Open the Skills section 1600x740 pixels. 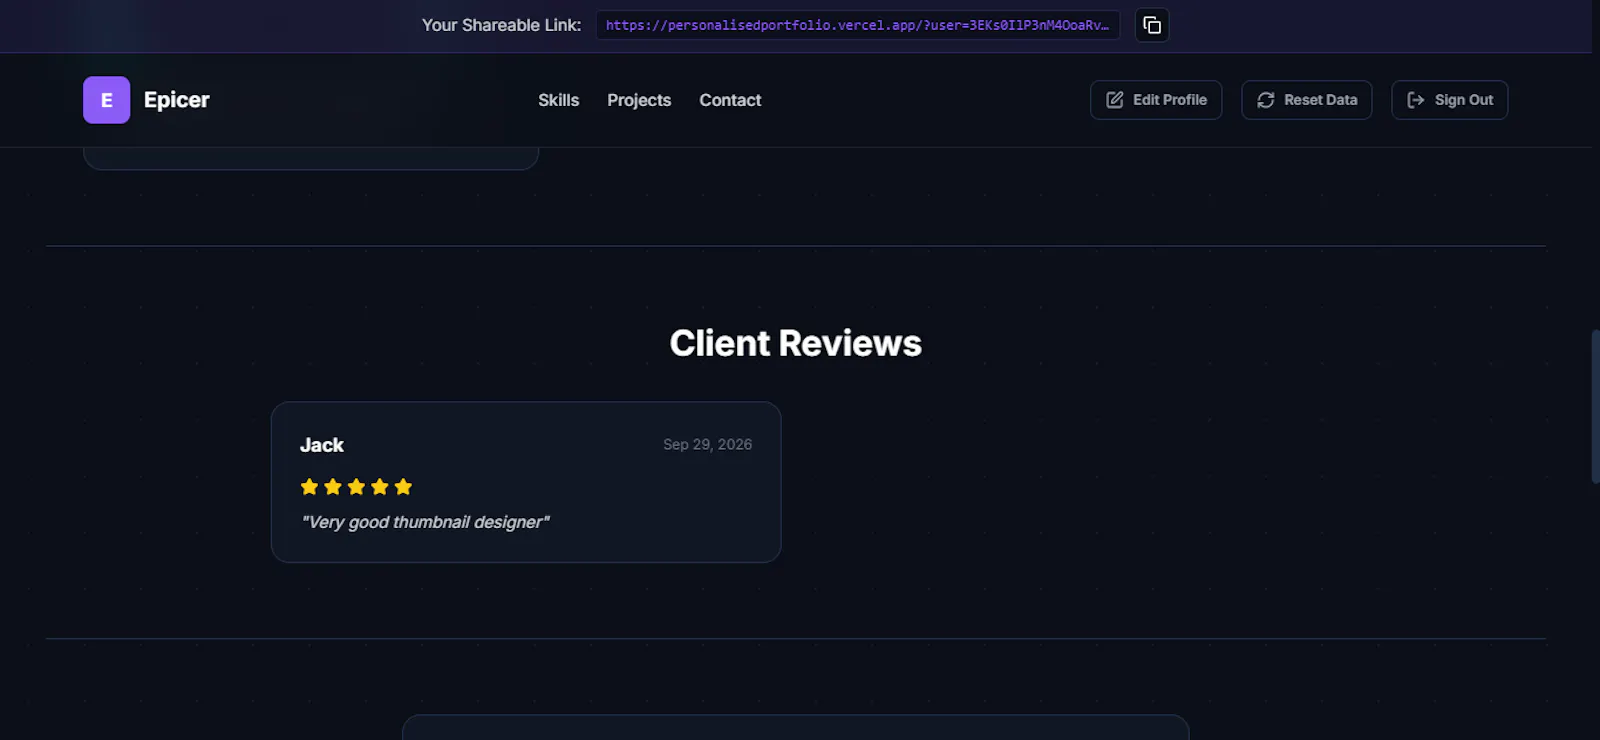tap(558, 100)
